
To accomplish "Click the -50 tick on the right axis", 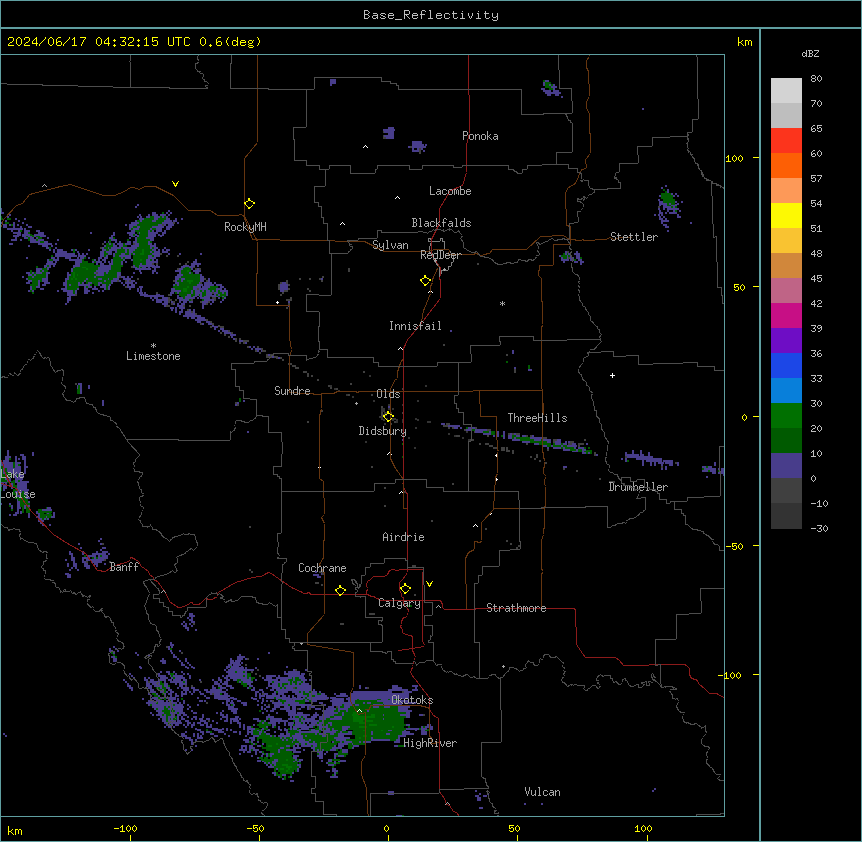I will pos(734,546).
